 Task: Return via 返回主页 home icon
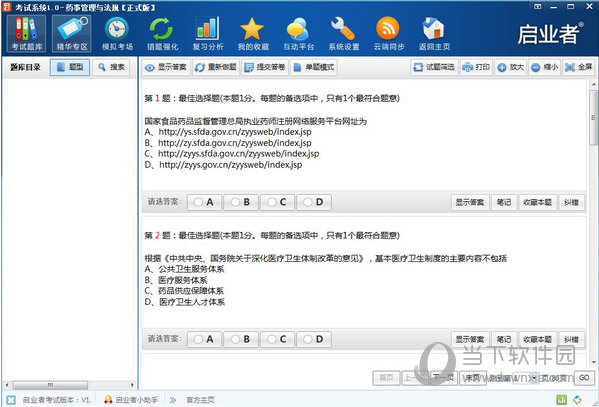click(434, 34)
